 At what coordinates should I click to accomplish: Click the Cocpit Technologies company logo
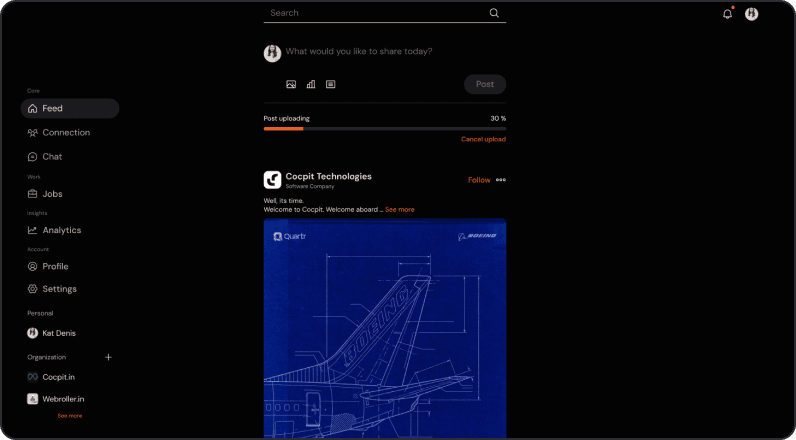pos(273,180)
